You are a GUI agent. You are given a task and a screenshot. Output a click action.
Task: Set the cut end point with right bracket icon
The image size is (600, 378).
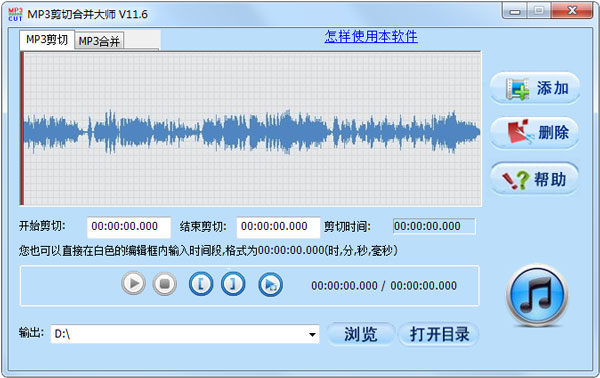point(233,284)
